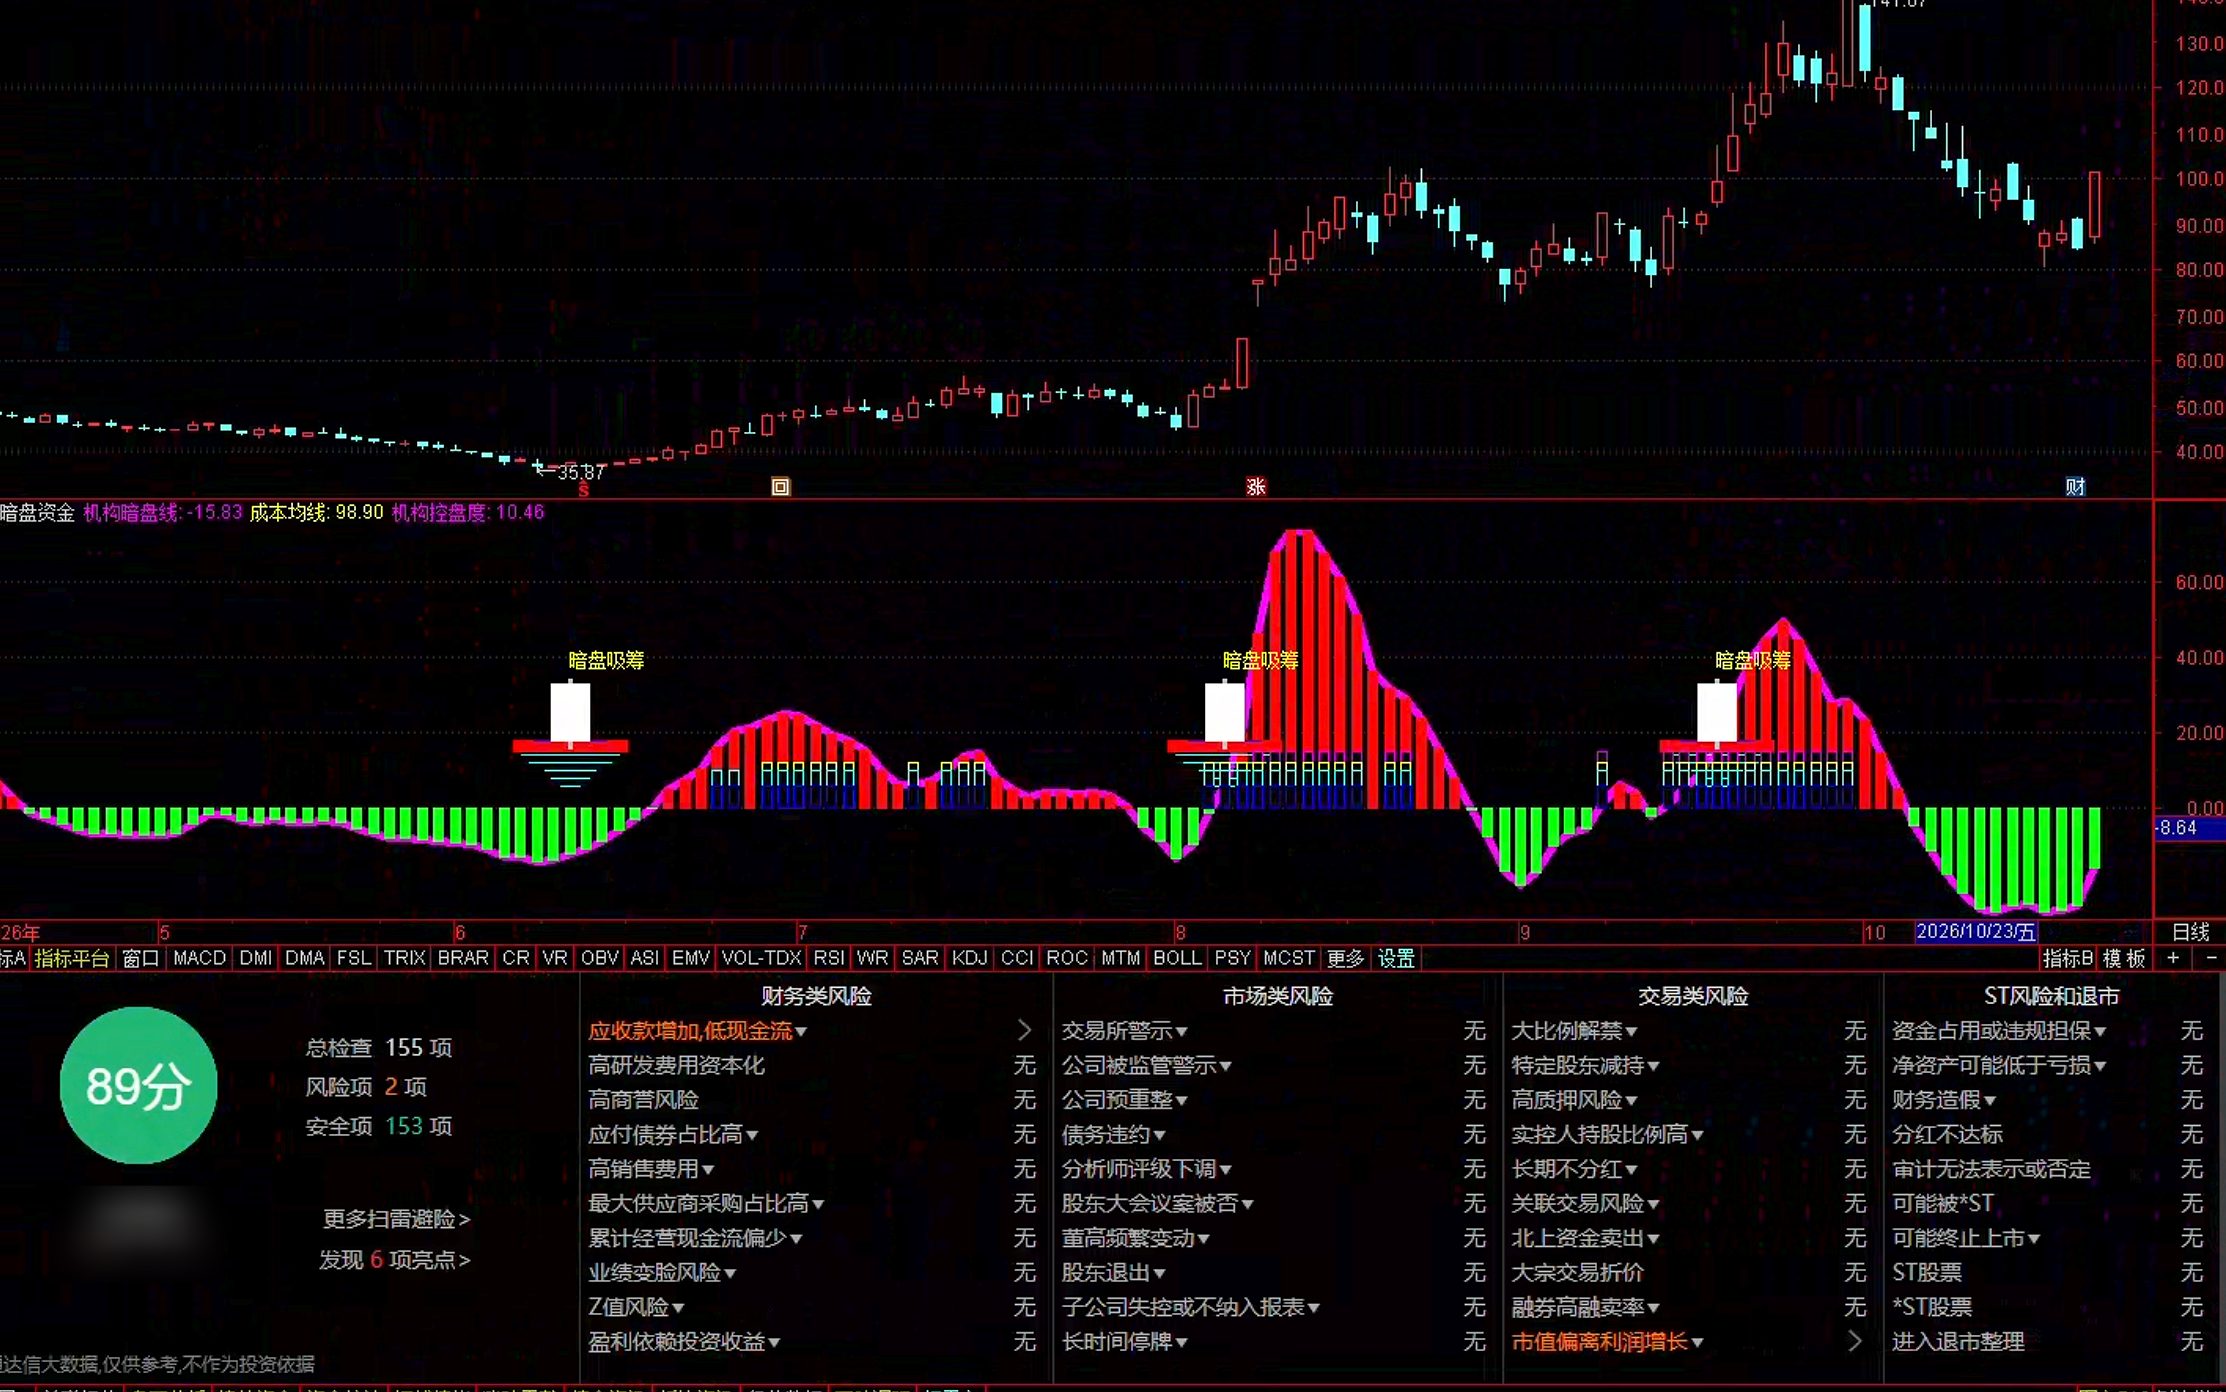Expand the 高质押风险 dropdown
The height and width of the screenshot is (1392, 2226).
point(1631,1100)
